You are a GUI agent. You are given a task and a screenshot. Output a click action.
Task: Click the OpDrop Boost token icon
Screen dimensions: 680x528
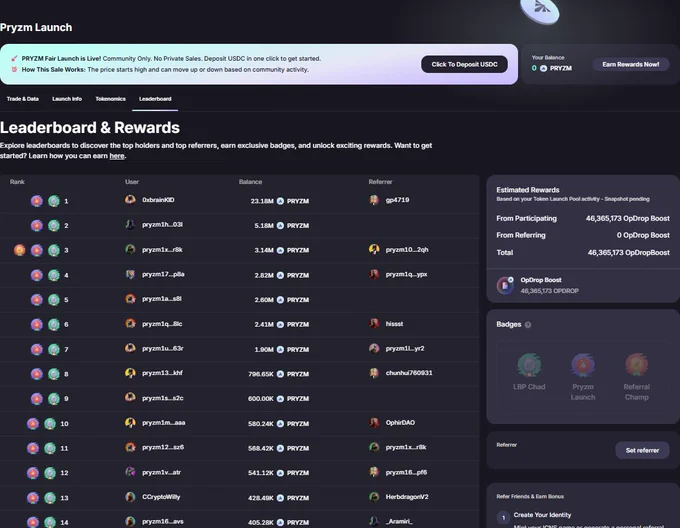[x=505, y=285]
